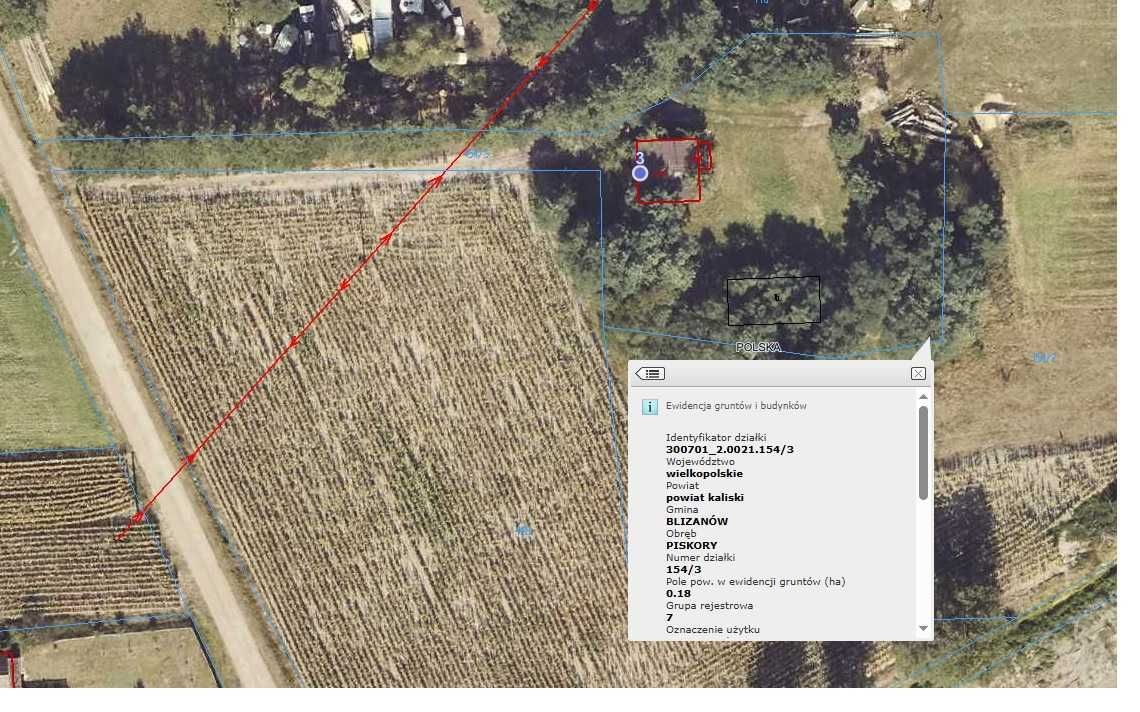This screenshot has width=1140, height=712.
Task: Click the popup scrollbar's up arrow
Action: click(923, 397)
